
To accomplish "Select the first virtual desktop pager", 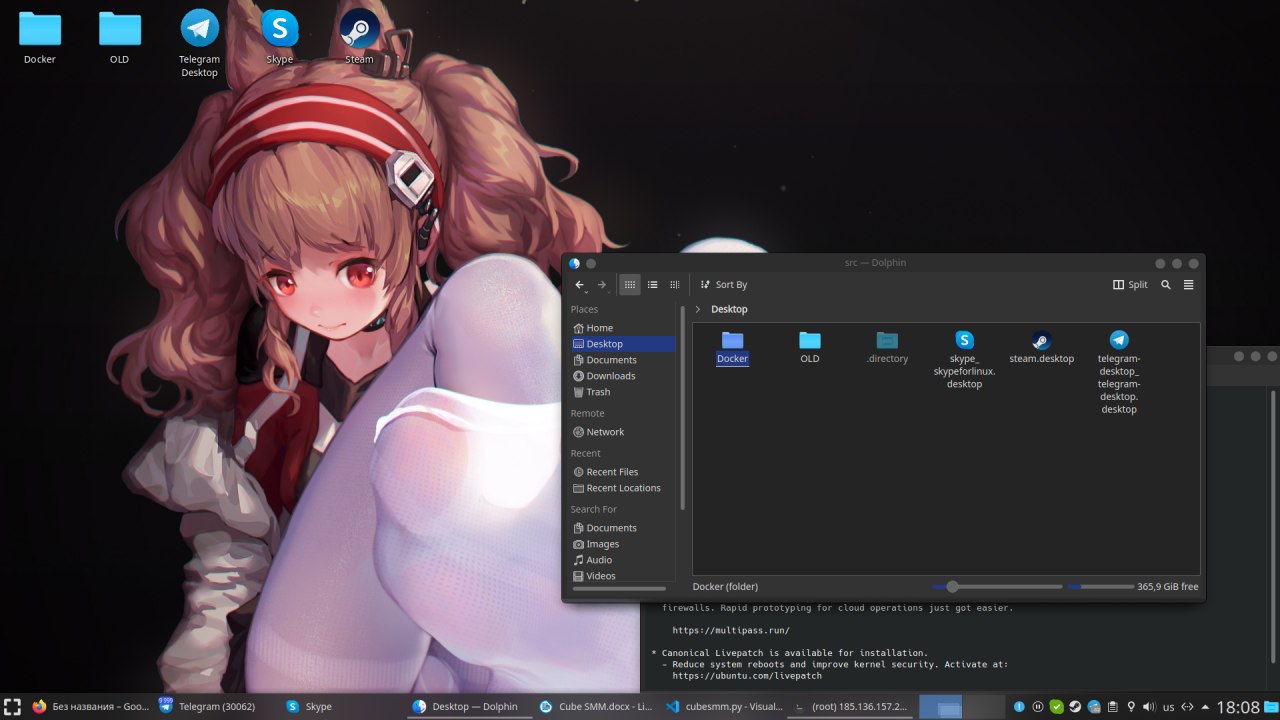I will click(940, 707).
